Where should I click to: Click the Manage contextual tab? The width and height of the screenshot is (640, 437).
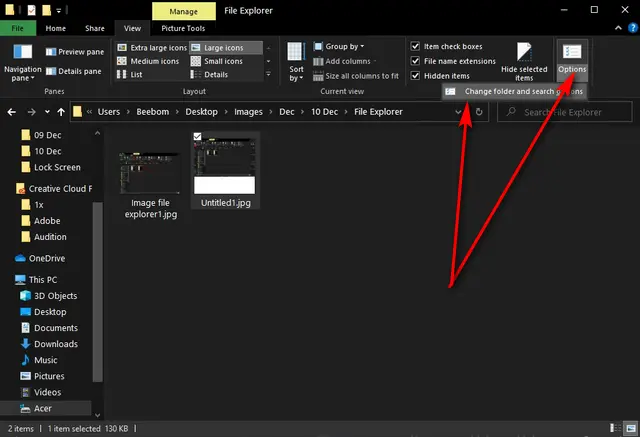pos(184,11)
